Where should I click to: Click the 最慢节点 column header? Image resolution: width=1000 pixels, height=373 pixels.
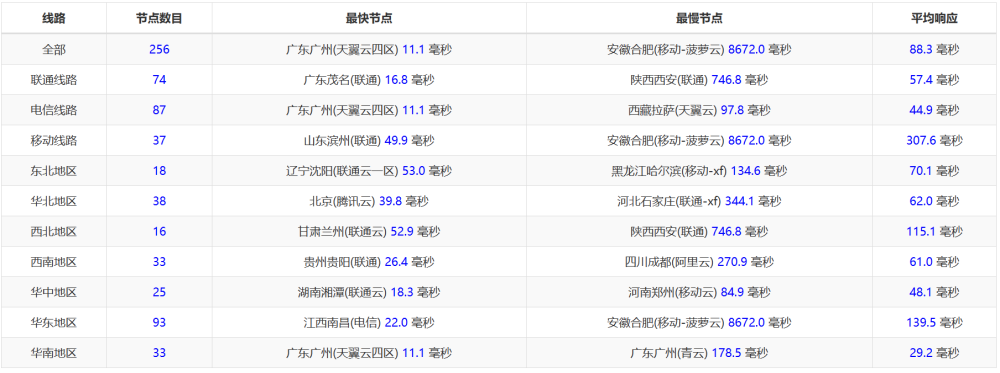pyautogui.click(x=699, y=18)
